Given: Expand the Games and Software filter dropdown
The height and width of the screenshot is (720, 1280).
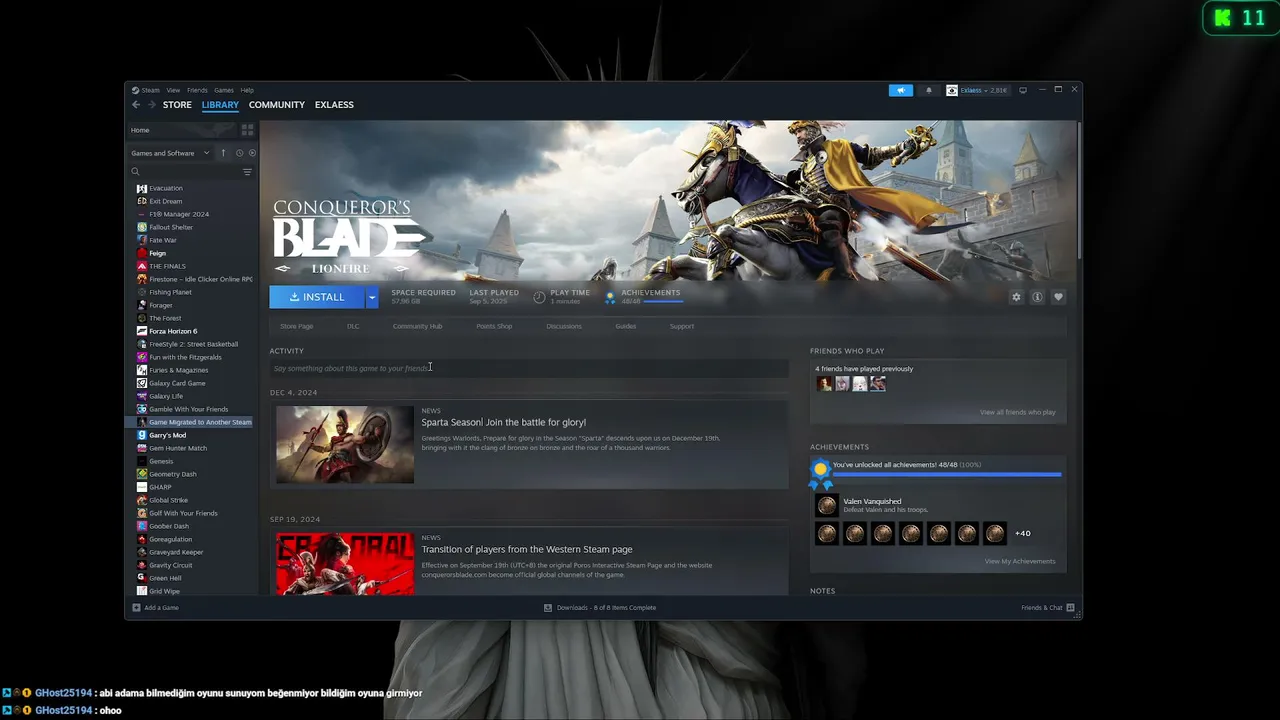Looking at the screenshot, I should (170, 153).
